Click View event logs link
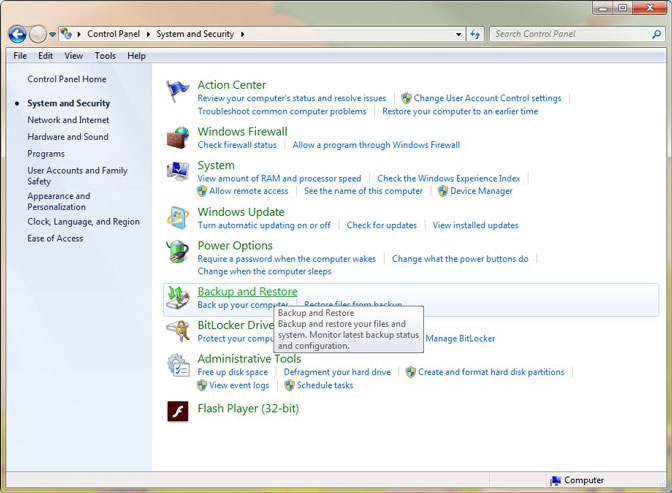Screen dimensions: 672x493 point(239,385)
